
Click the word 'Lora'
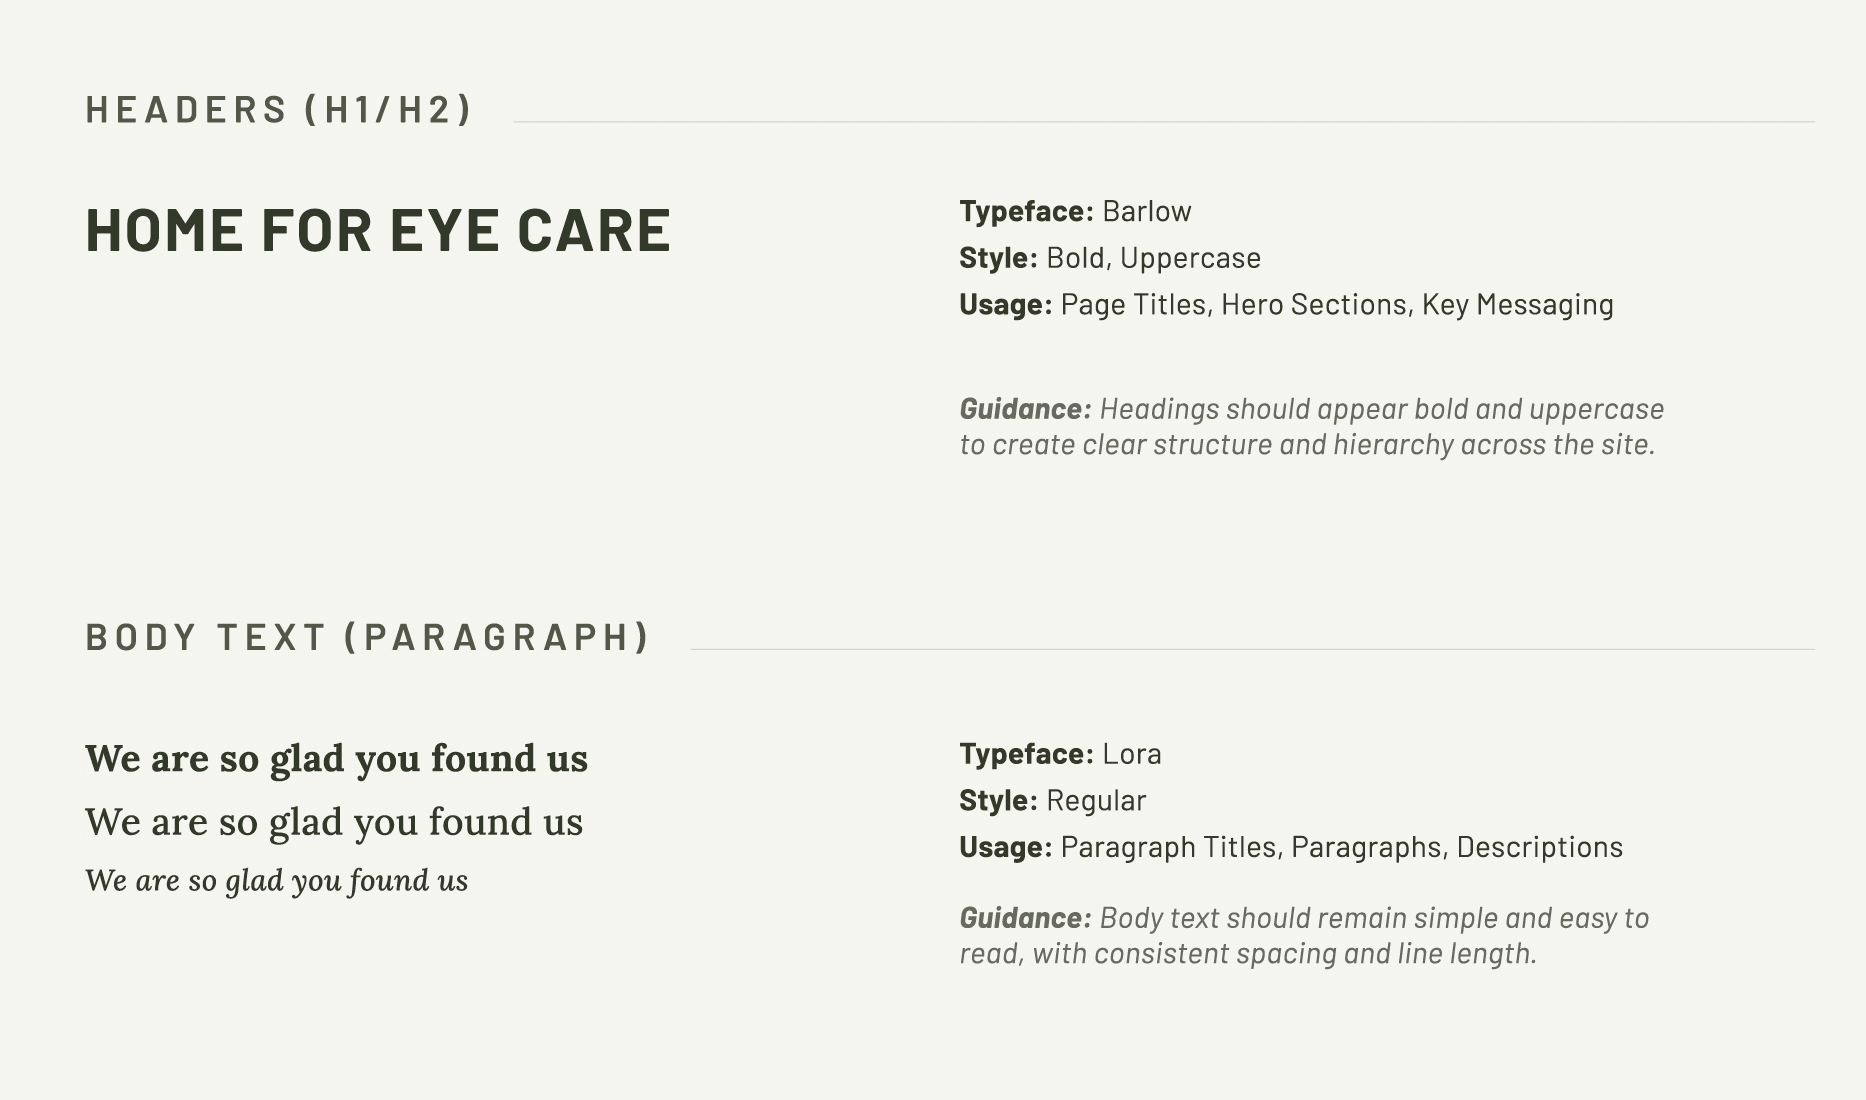coord(1132,754)
